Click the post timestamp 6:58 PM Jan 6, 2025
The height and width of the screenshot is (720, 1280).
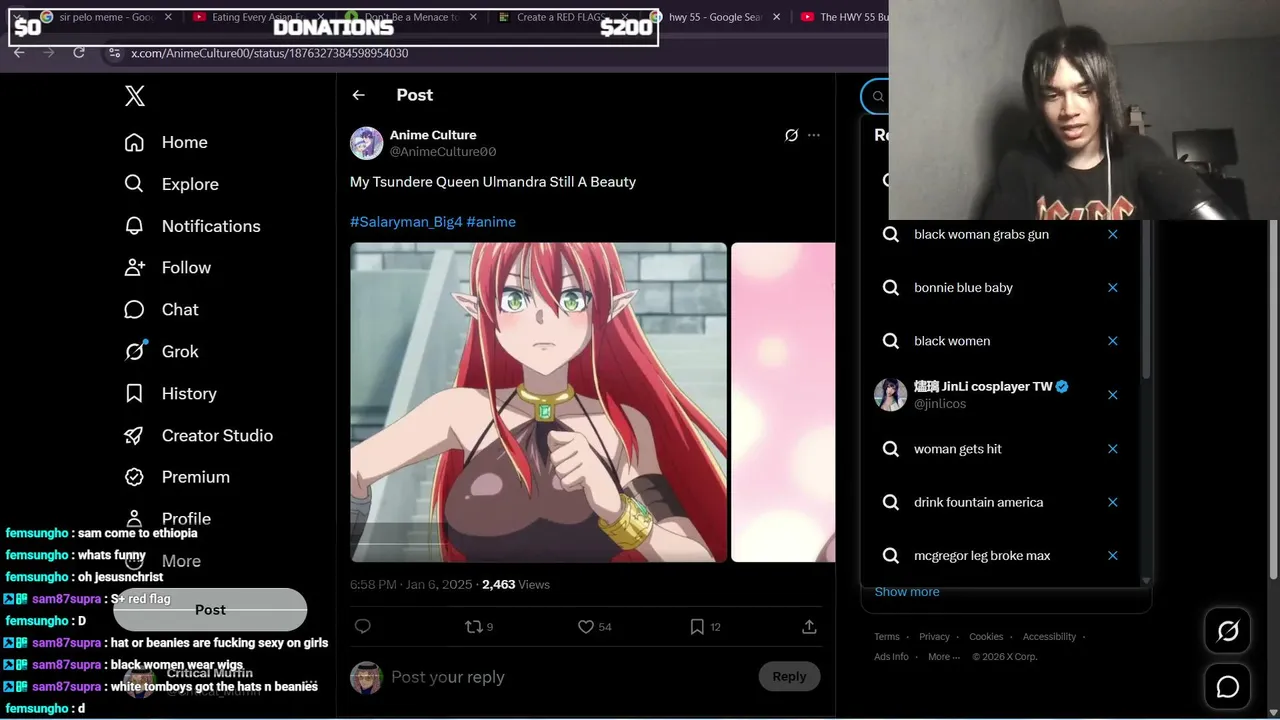(411, 584)
